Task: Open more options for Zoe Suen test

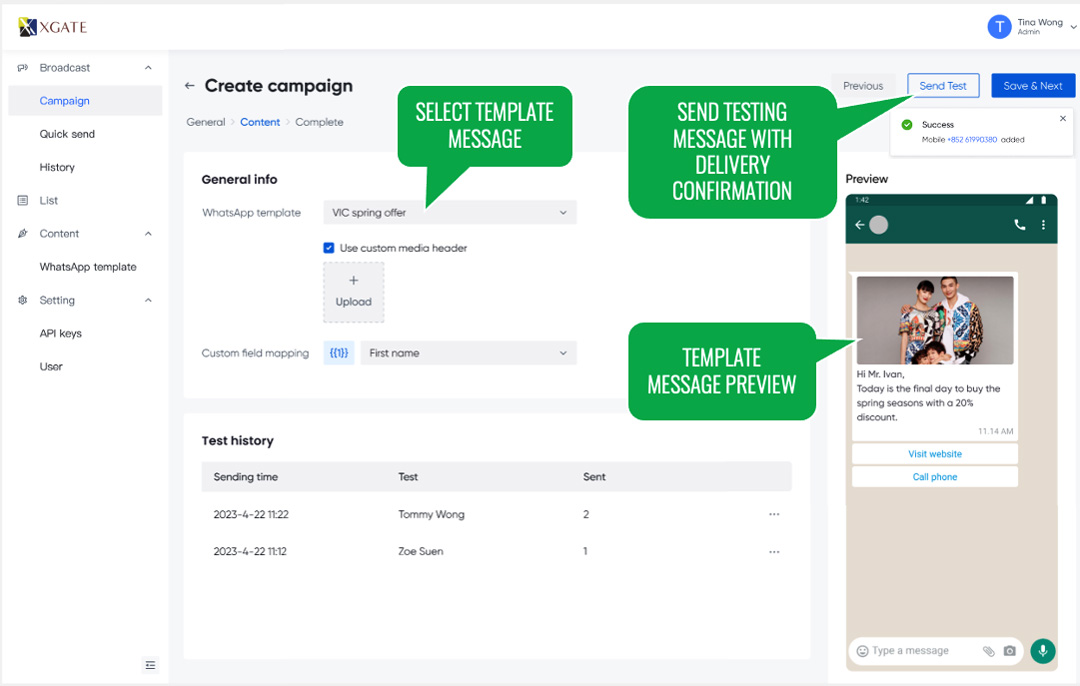Action: tap(773, 551)
